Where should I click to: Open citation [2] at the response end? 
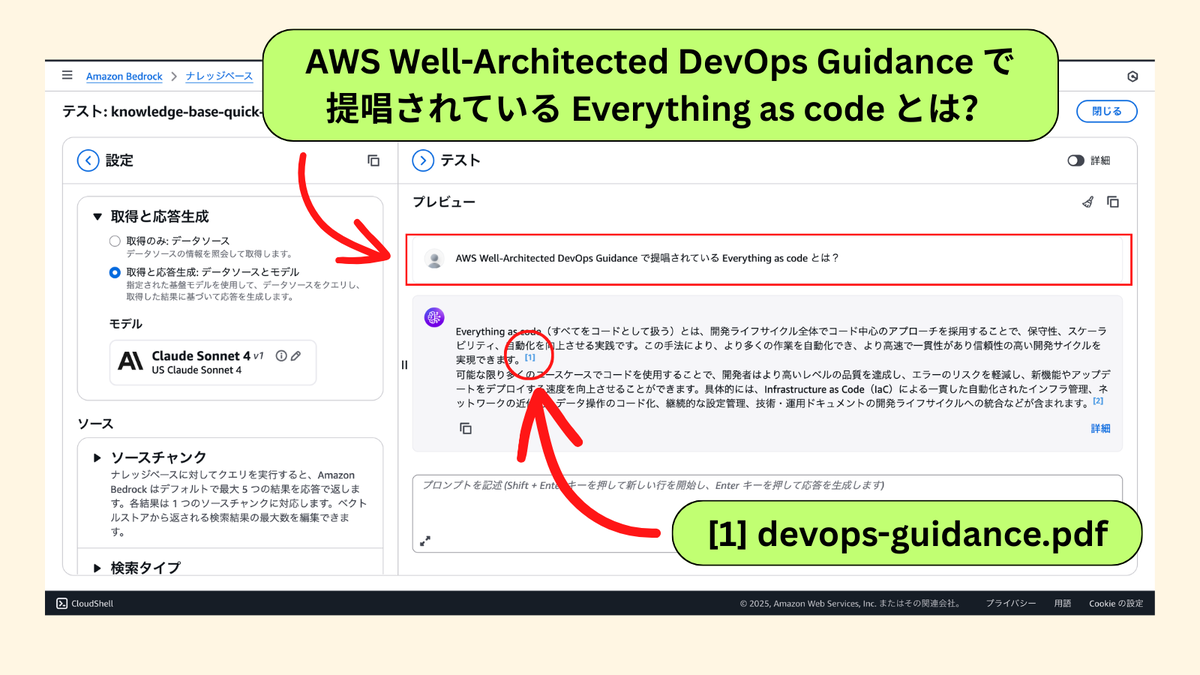[1097, 401]
